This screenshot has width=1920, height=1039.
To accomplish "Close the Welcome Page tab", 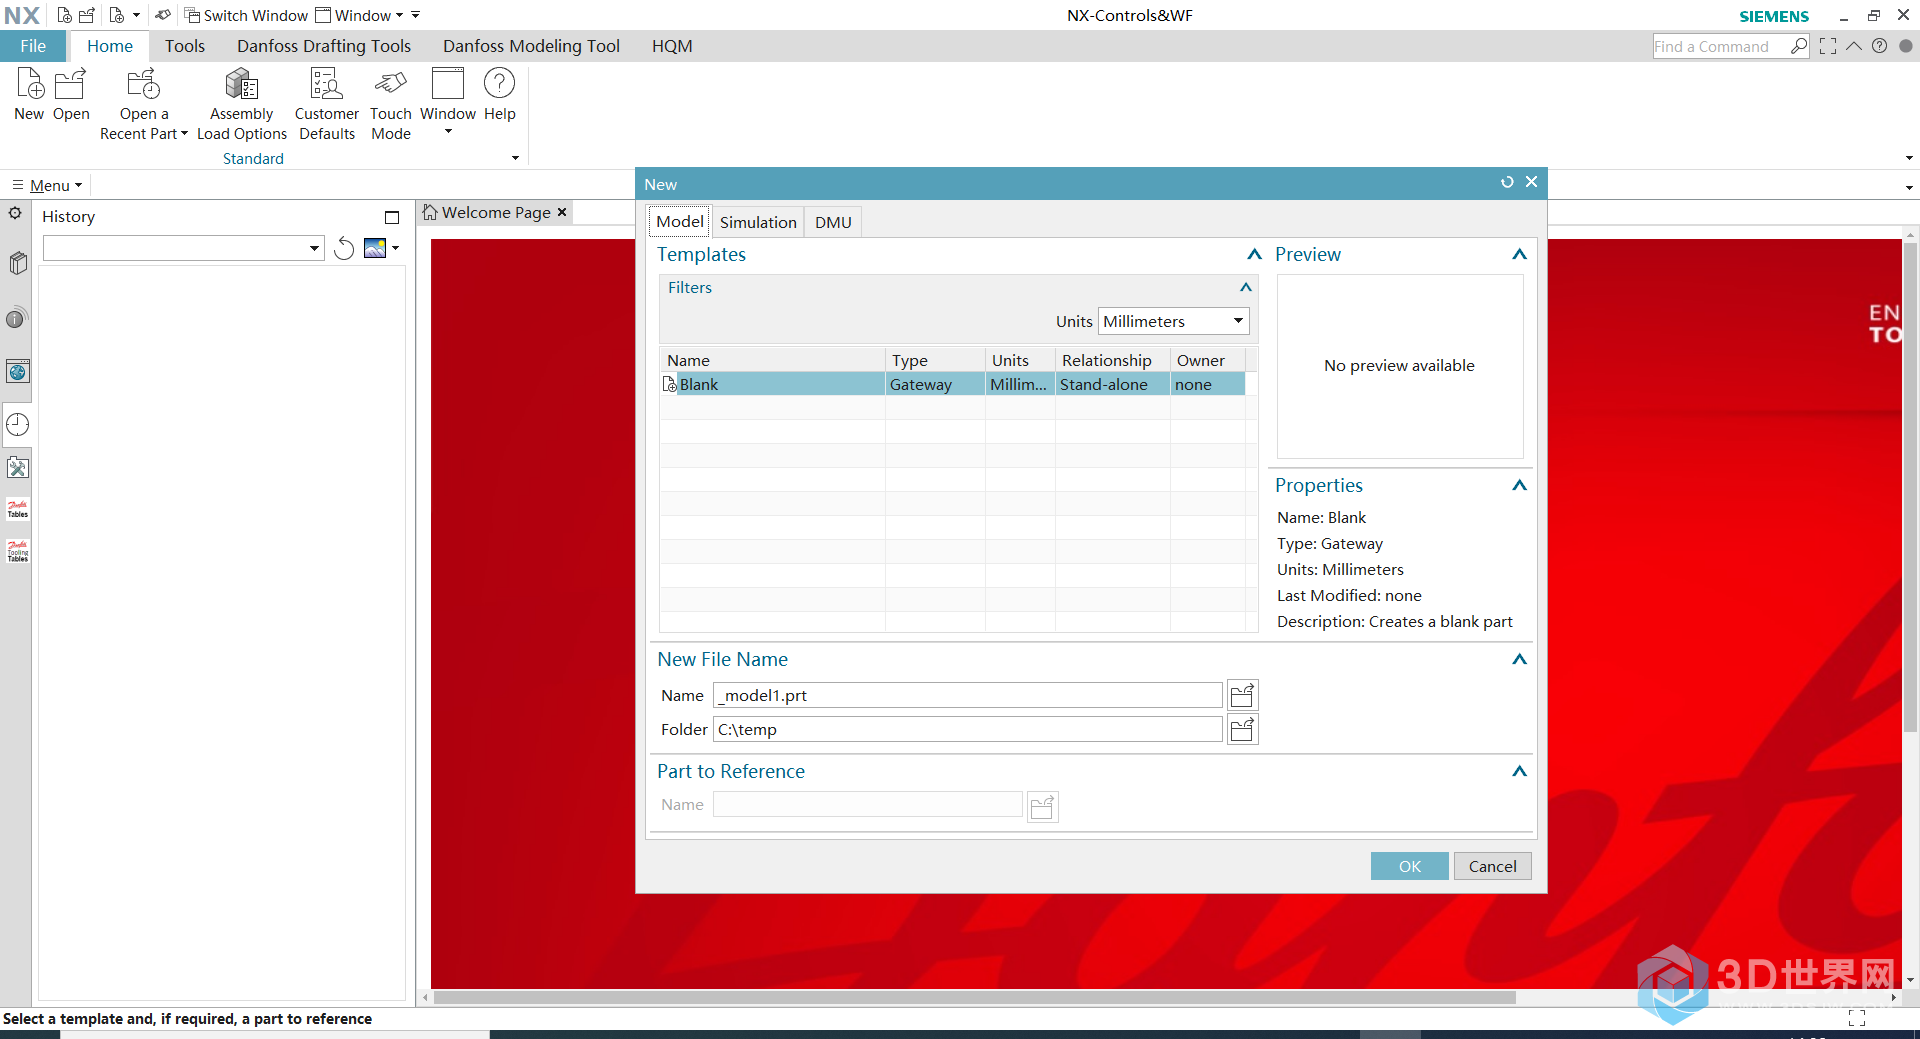I will coord(562,212).
